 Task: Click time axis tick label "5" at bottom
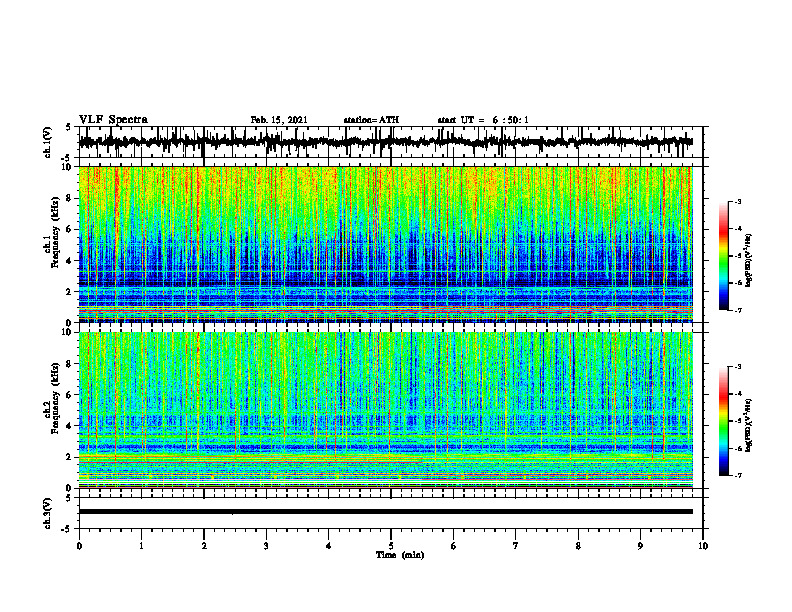[x=391, y=546]
